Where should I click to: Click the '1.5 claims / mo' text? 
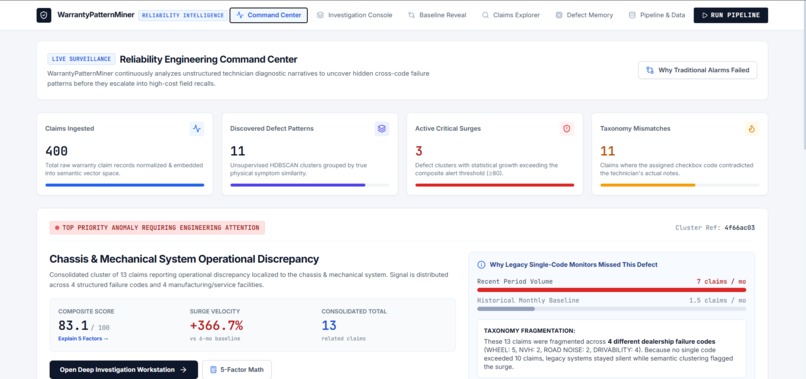pyautogui.click(x=717, y=300)
